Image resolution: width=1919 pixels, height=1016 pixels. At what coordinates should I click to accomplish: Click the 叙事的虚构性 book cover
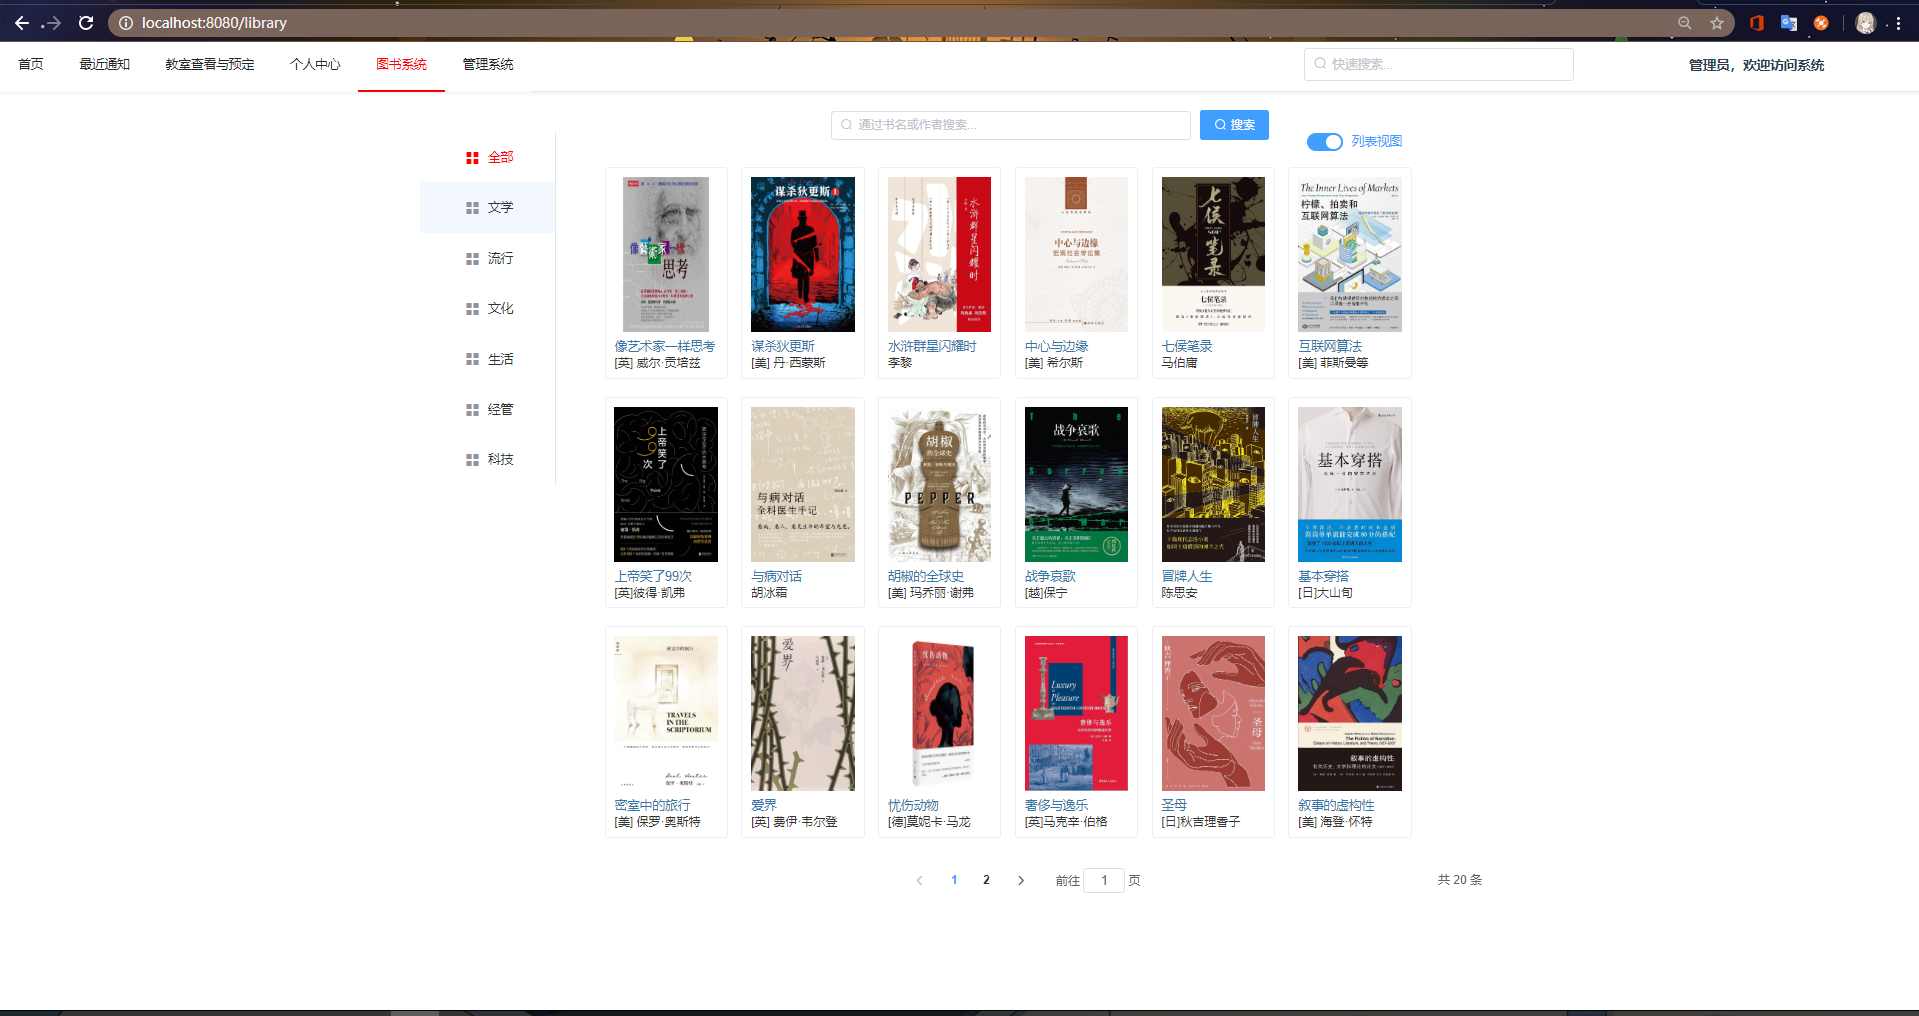(1350, 714)
